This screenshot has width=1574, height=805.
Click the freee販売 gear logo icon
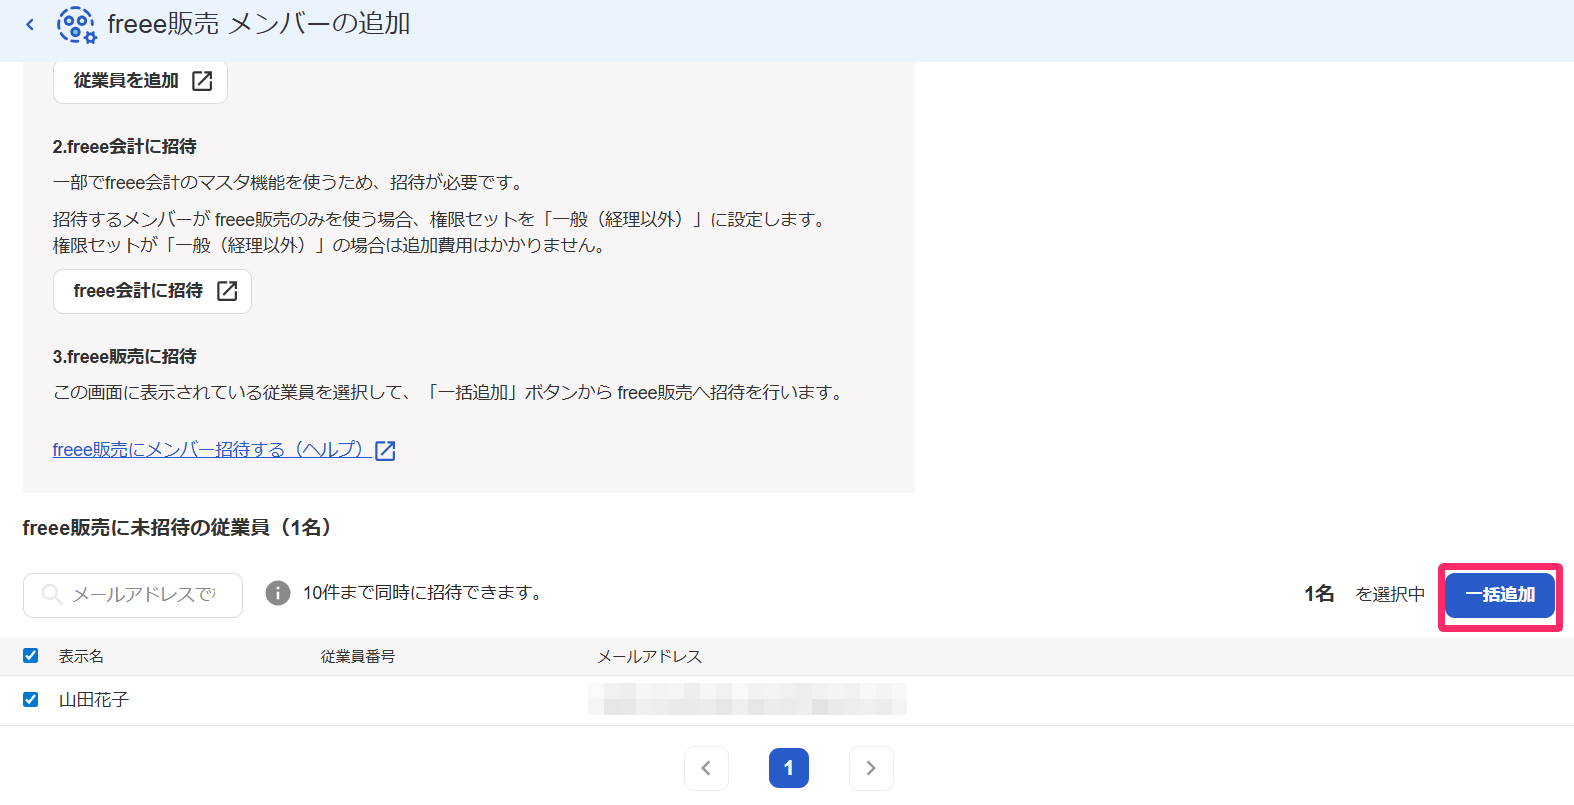(x=77, y=25)
